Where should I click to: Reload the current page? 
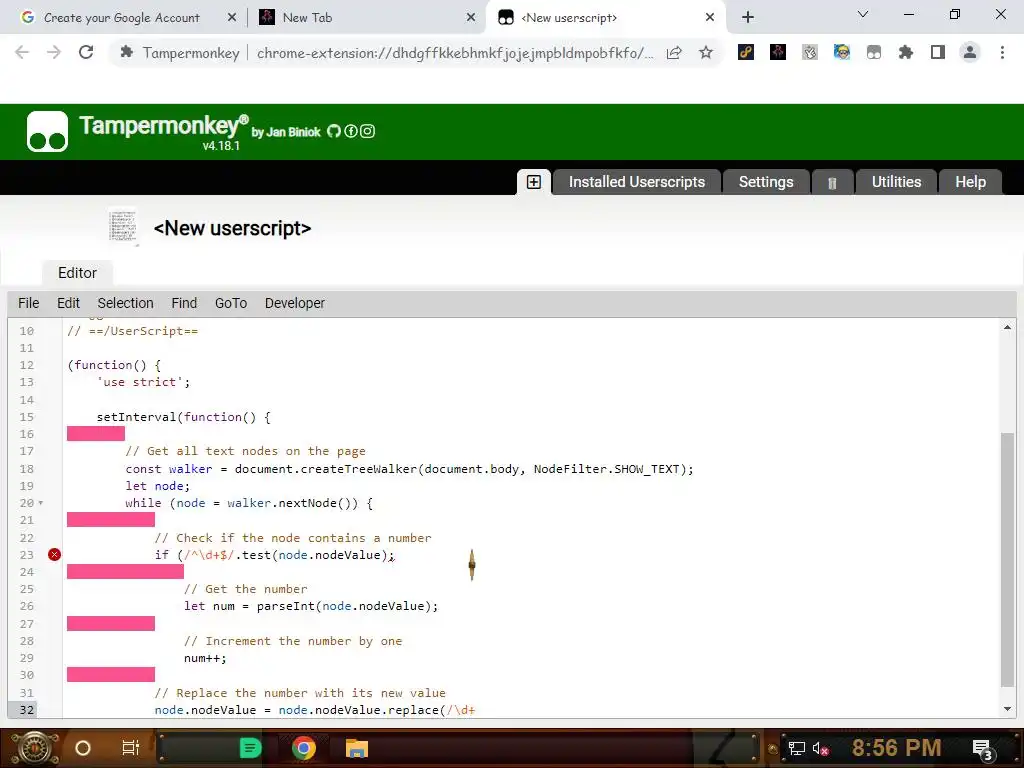click(x=86, y=52)
